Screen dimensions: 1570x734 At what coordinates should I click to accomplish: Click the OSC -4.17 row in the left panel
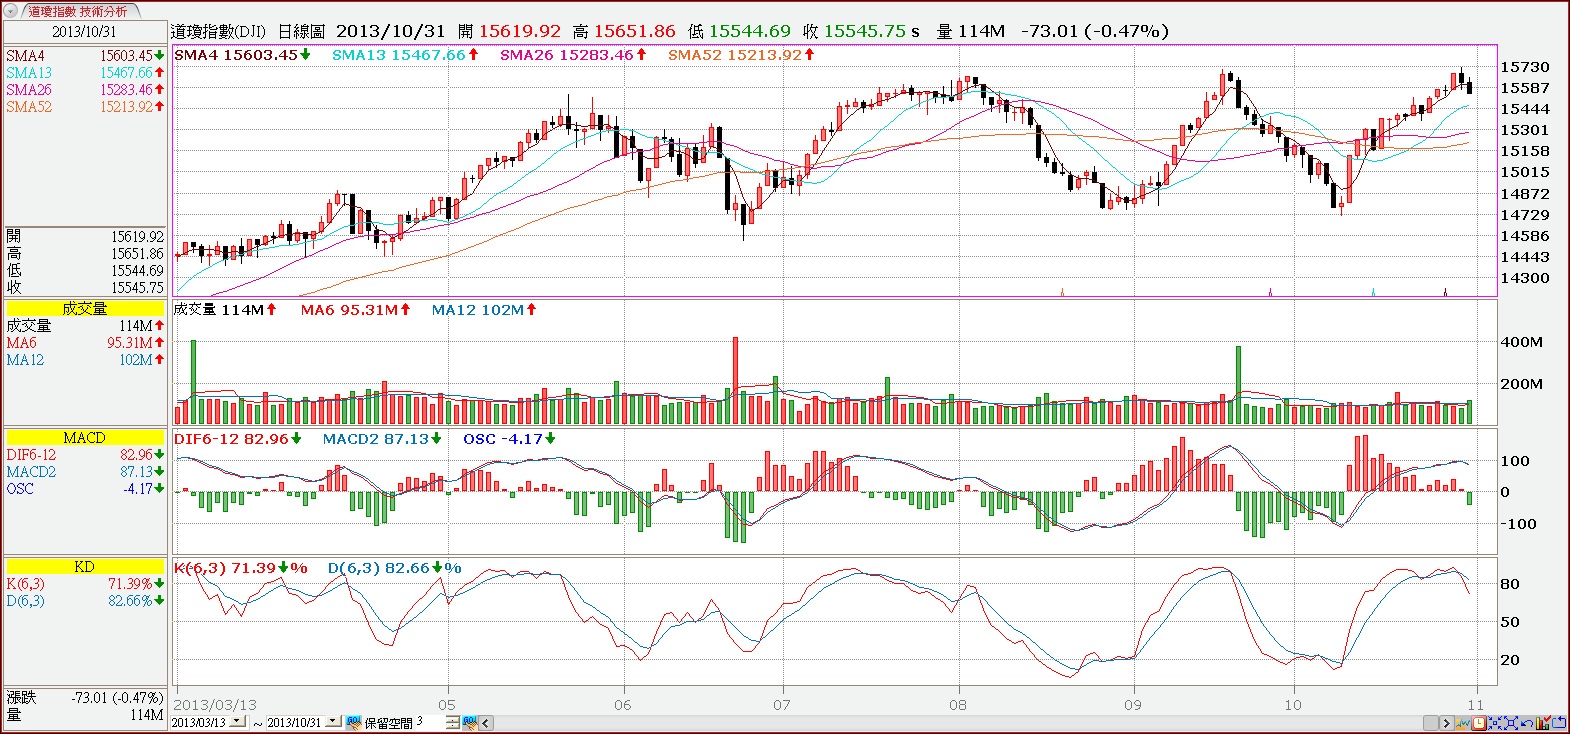(x=84, y=489)
